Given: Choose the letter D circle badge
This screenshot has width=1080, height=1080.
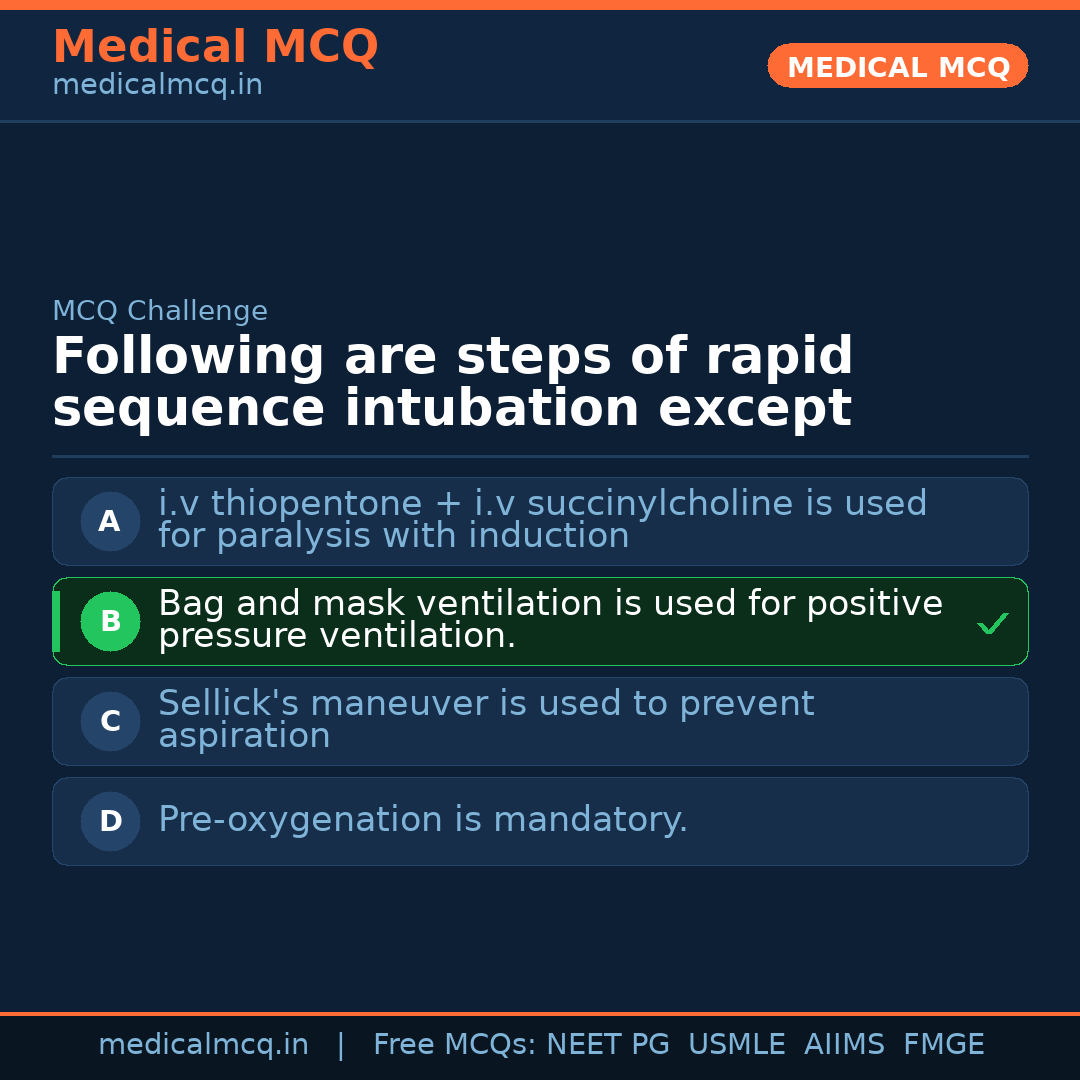Looking at the screenshot, I should [110, 821].
